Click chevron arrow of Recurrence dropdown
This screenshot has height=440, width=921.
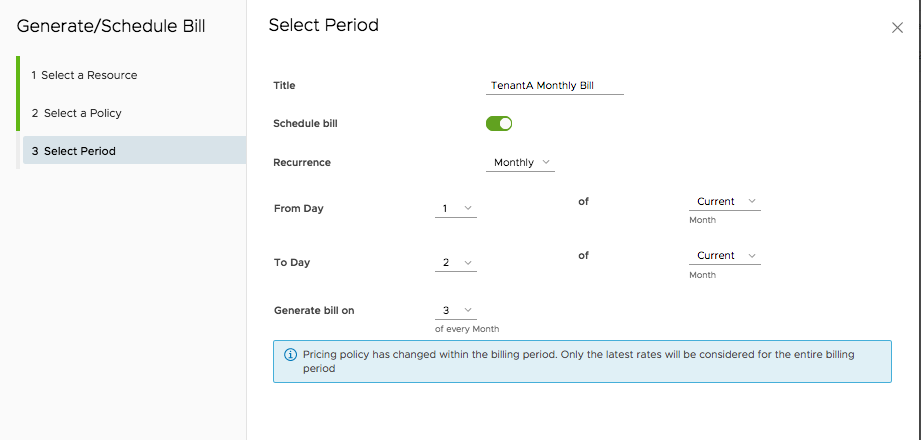[x=547, y=163]
